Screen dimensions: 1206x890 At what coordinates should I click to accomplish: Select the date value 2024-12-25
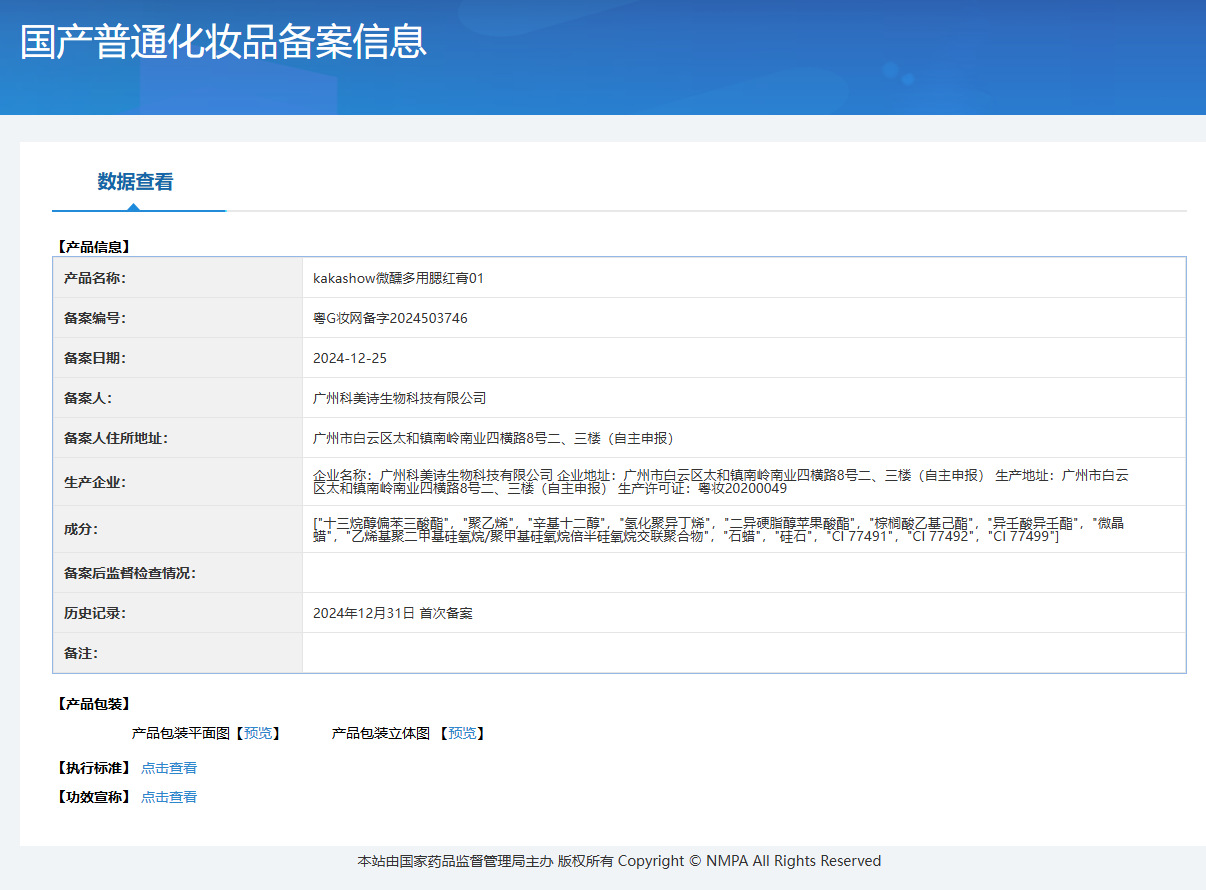pos(350,358)
